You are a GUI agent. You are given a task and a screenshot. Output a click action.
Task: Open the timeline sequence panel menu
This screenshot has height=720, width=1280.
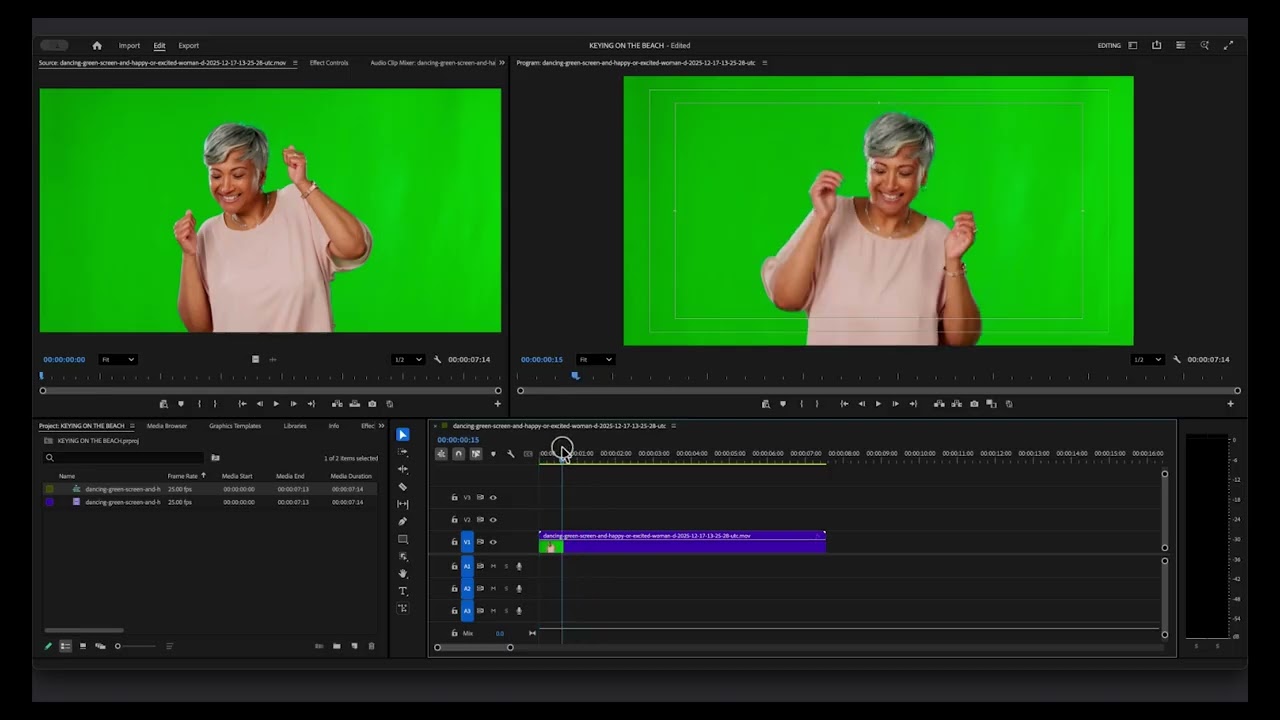[674, 426]
